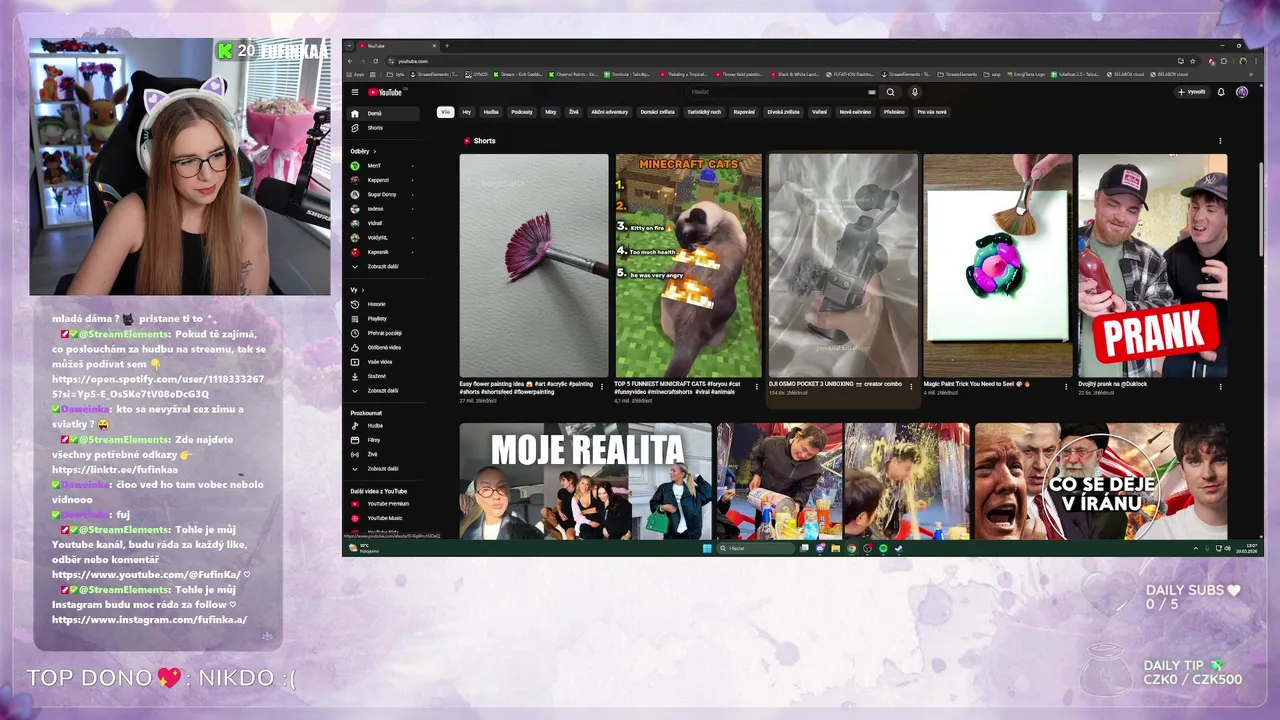Open the Chrome three-dot menu
The image size is (1280, 720).
(1255, 61)
